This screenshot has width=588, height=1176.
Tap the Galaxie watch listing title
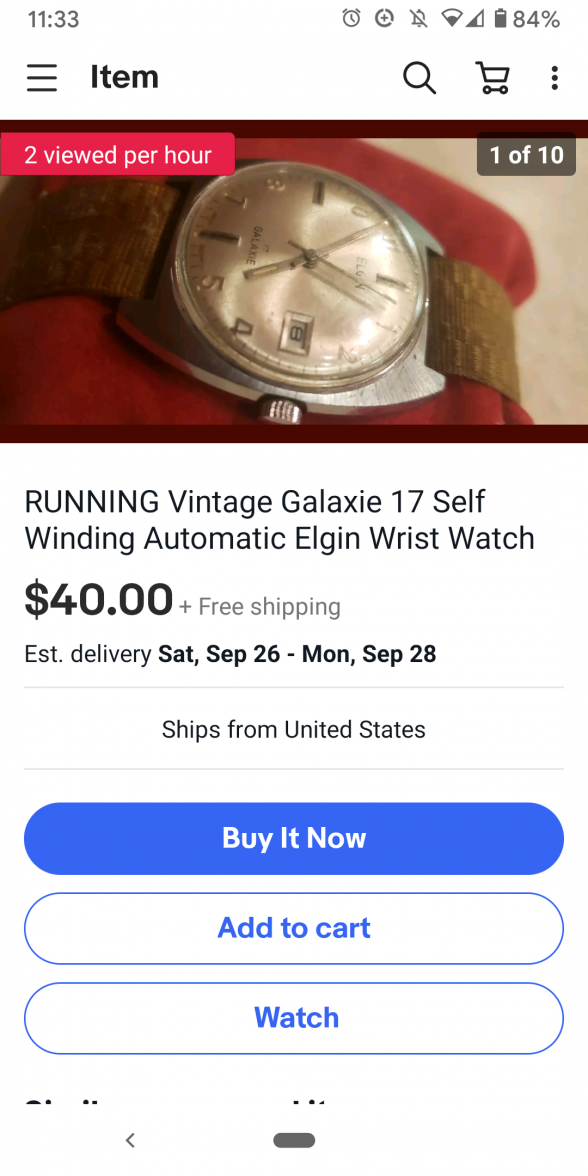[x=279, y=520]
